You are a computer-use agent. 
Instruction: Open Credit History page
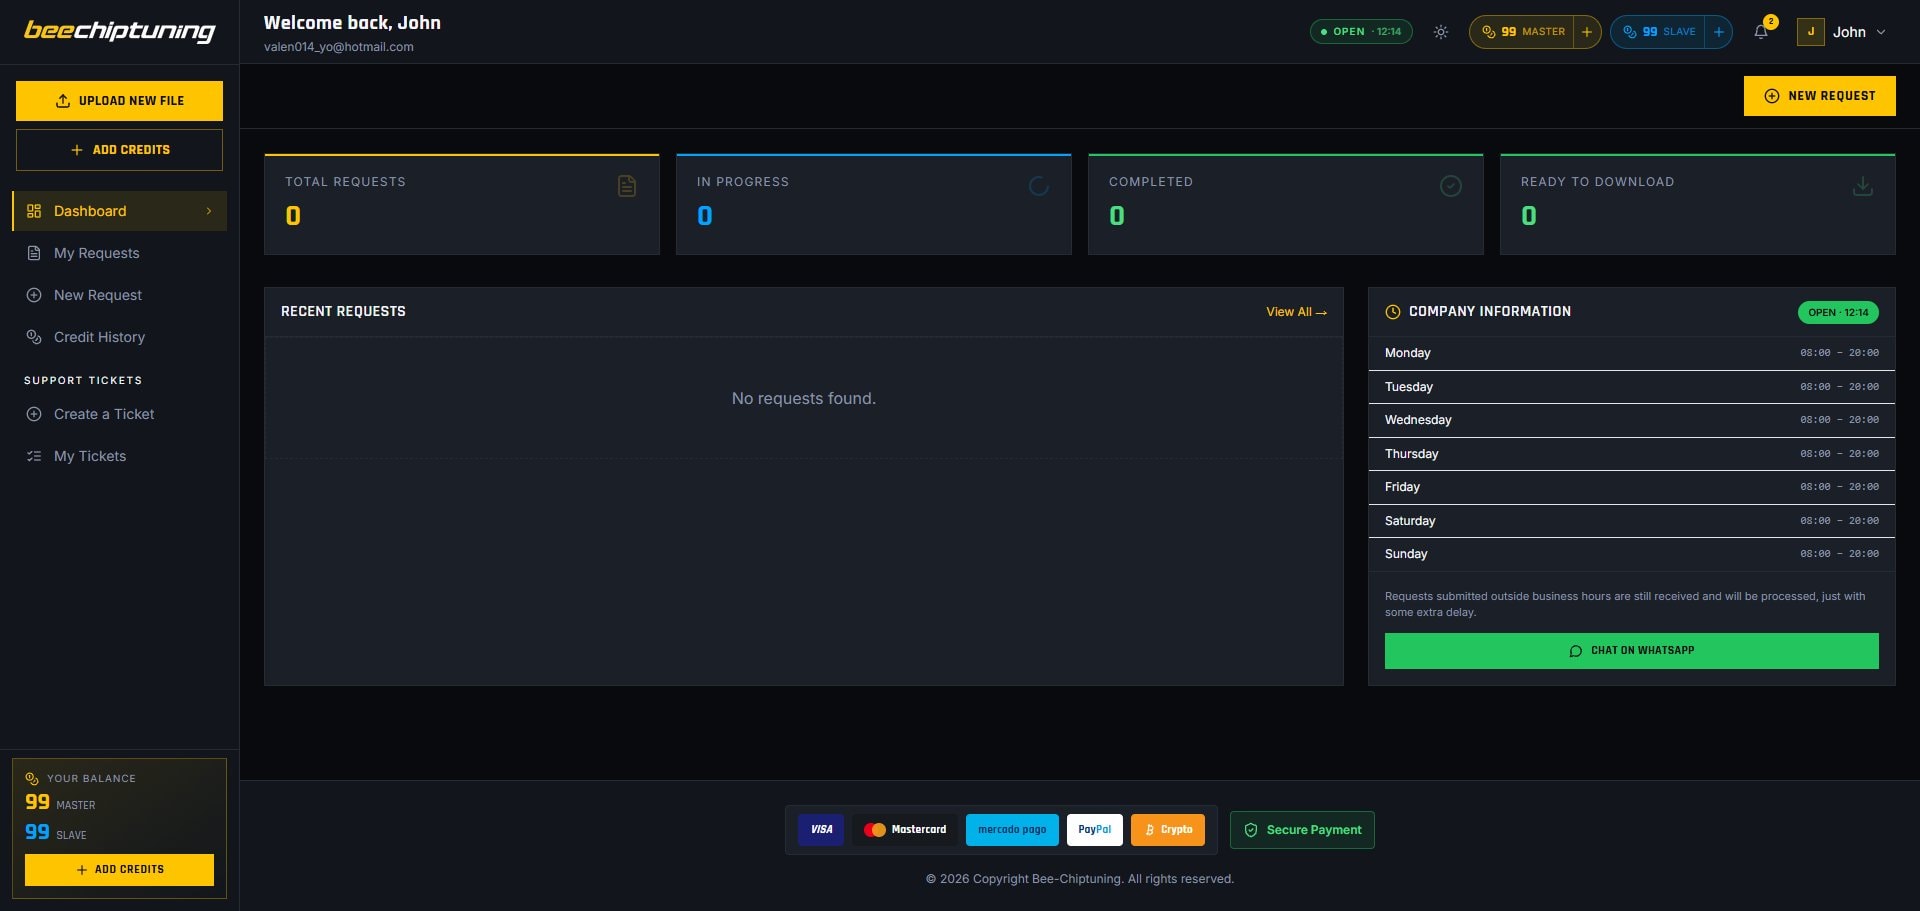[119, 337]
